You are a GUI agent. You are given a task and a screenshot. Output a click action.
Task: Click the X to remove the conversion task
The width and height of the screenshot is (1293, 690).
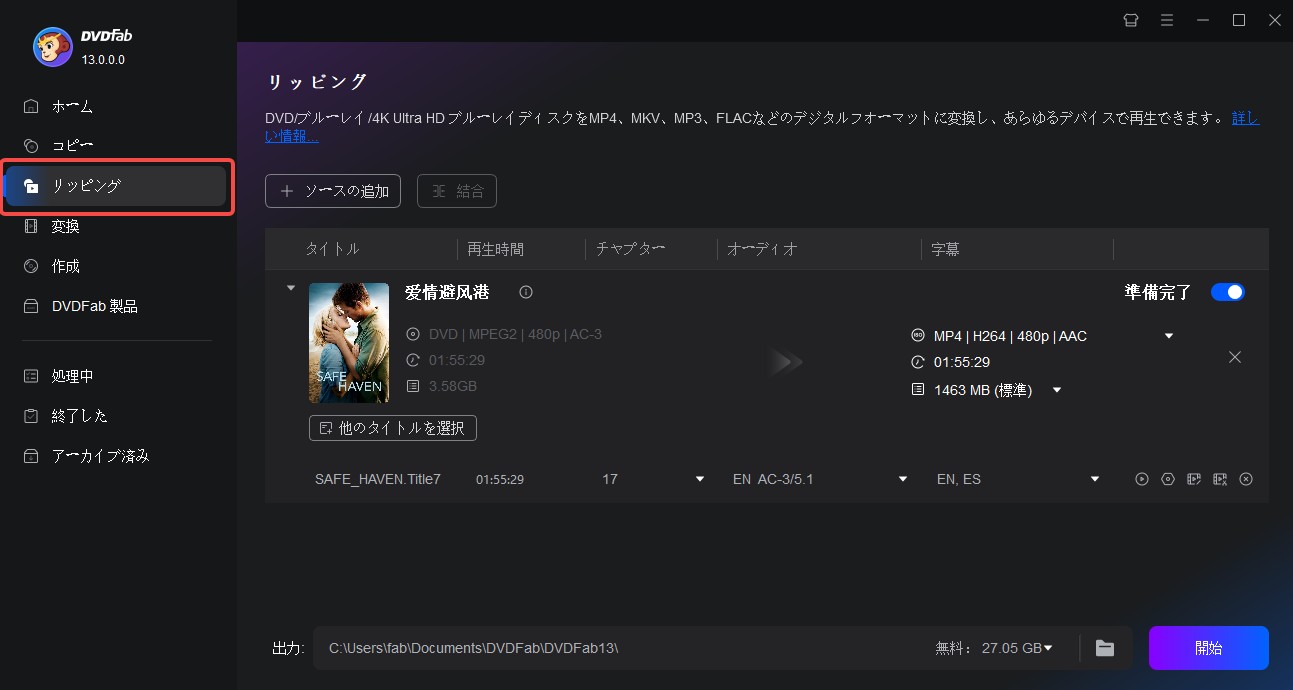click(1234, 356)
